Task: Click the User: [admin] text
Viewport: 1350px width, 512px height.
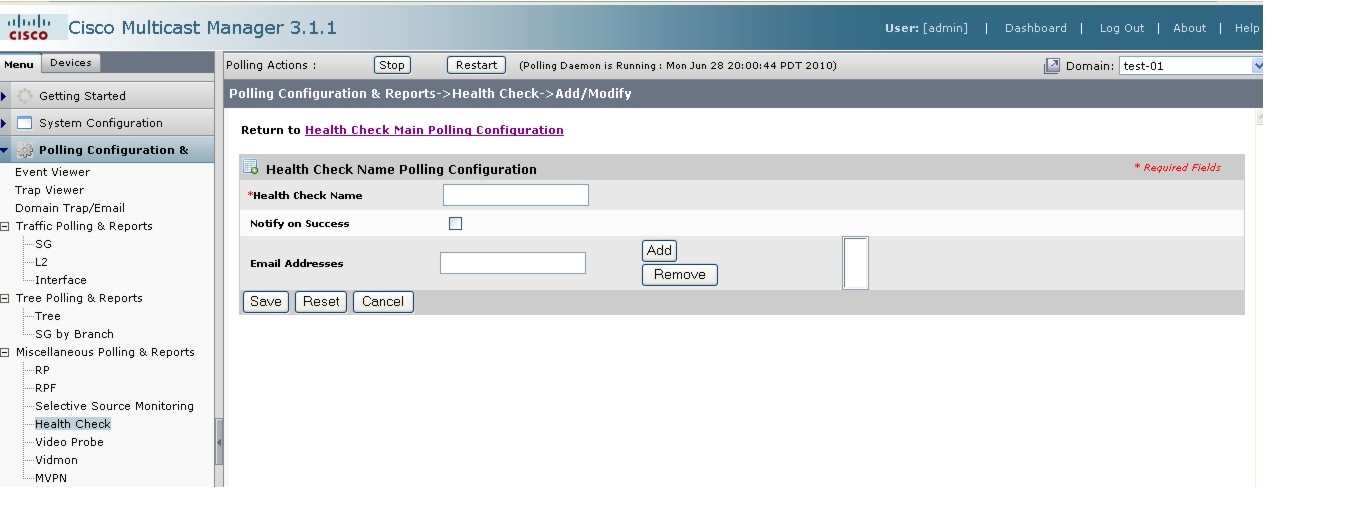Action: 926,28
